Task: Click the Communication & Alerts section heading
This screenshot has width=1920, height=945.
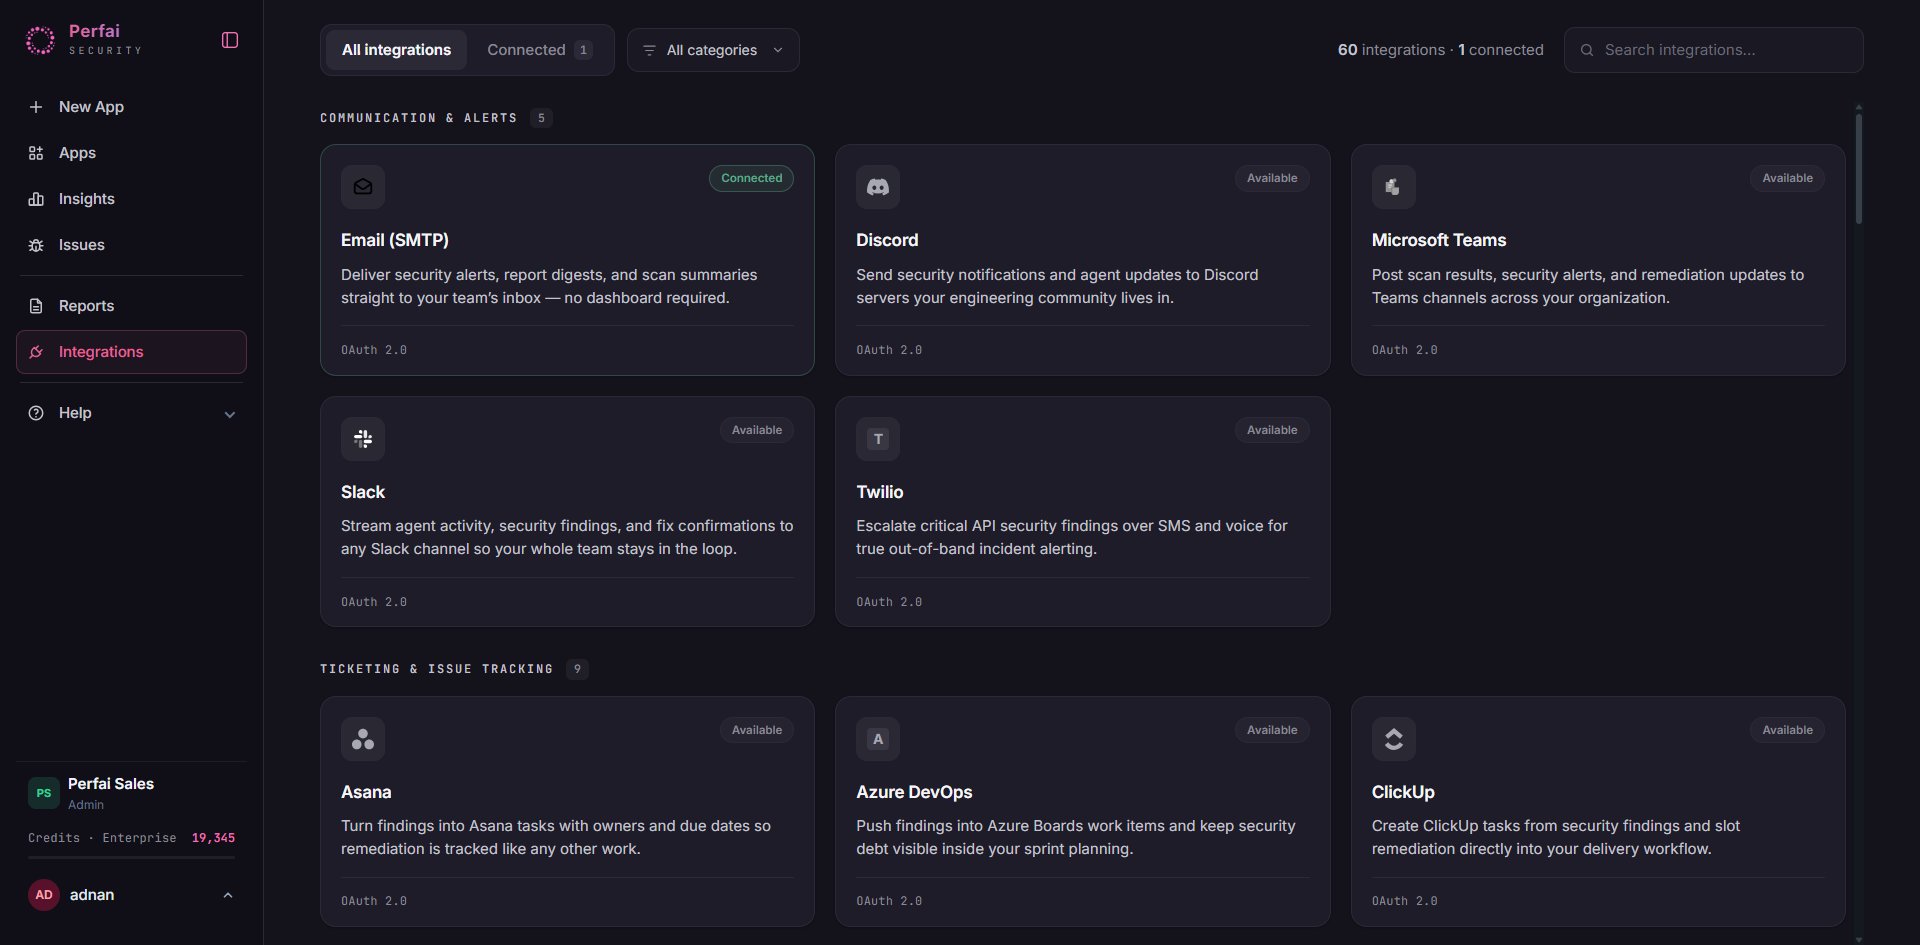Action: point(419,118)
